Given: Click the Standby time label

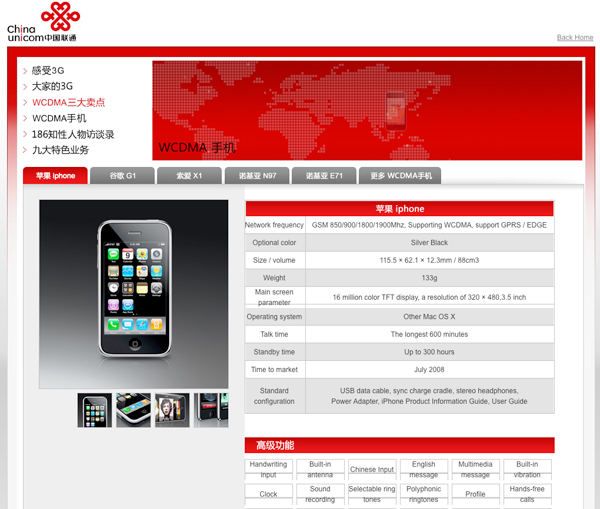Looking at the screenshot, I should click(274, 352).
